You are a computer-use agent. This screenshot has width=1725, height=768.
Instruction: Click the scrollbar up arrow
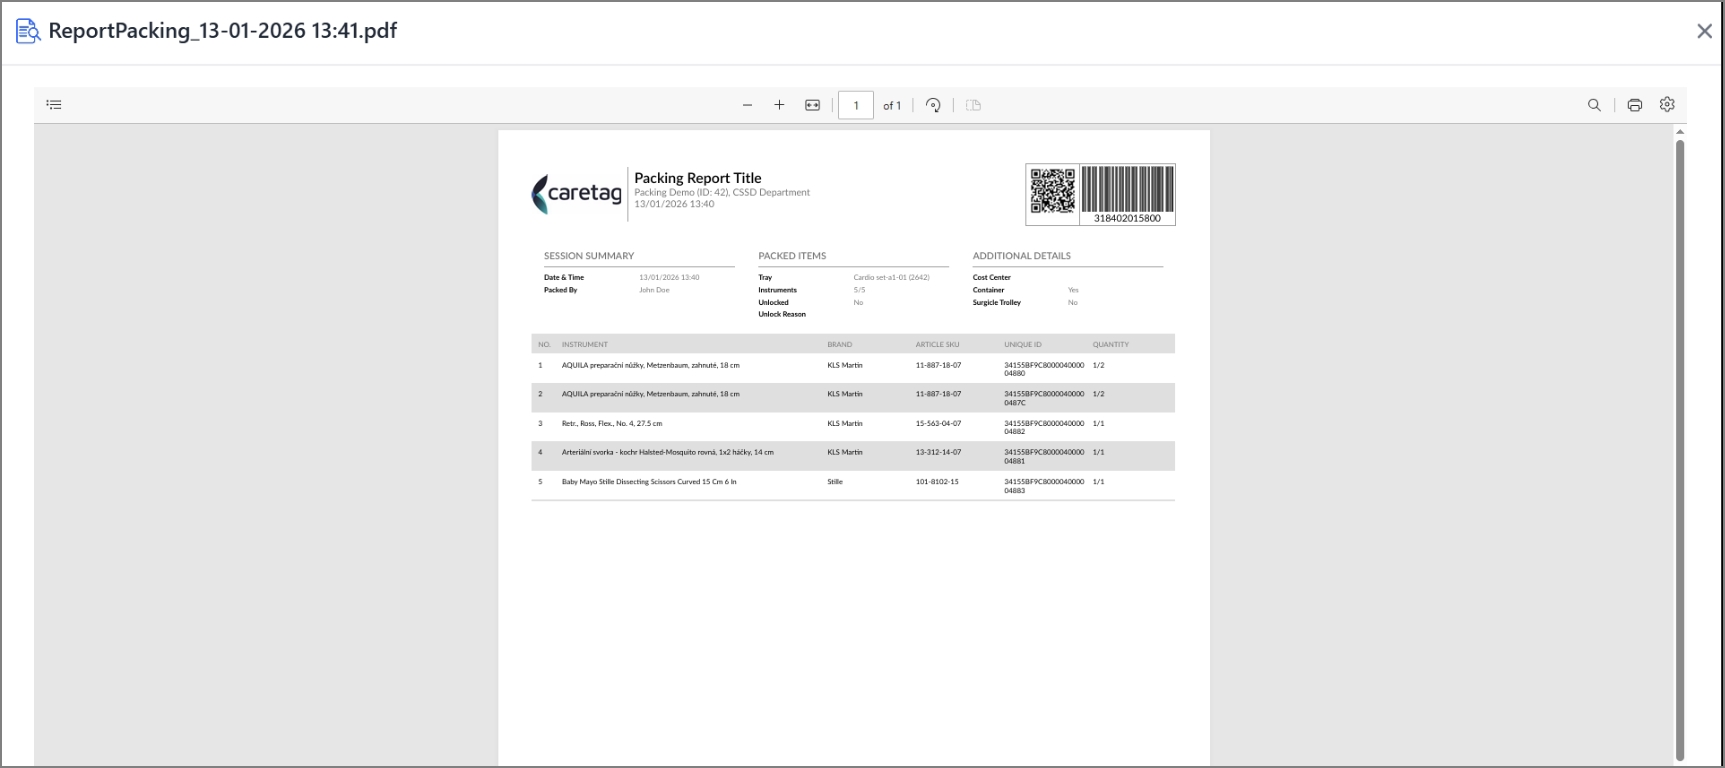pos(1680,132)
